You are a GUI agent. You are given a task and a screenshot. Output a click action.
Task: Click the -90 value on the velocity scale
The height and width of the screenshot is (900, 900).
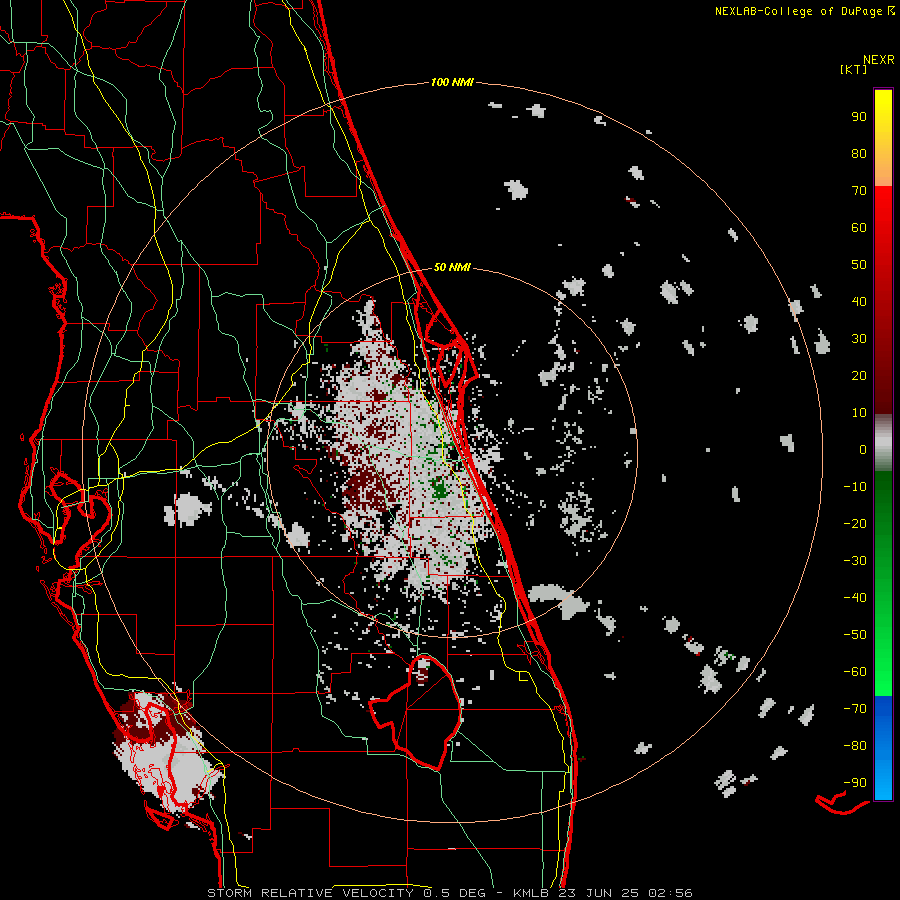coord(855,782)
